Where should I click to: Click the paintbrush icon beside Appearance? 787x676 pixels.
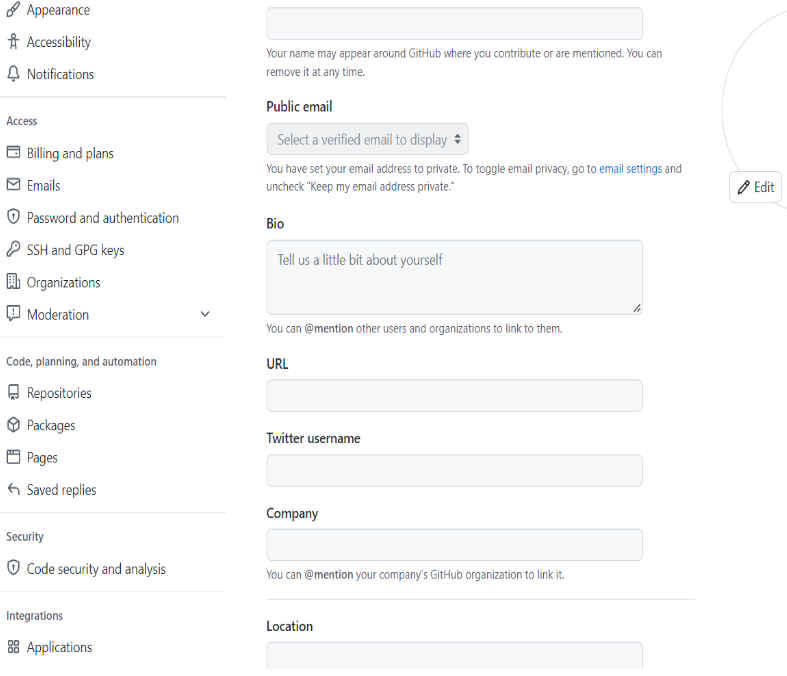13,10
